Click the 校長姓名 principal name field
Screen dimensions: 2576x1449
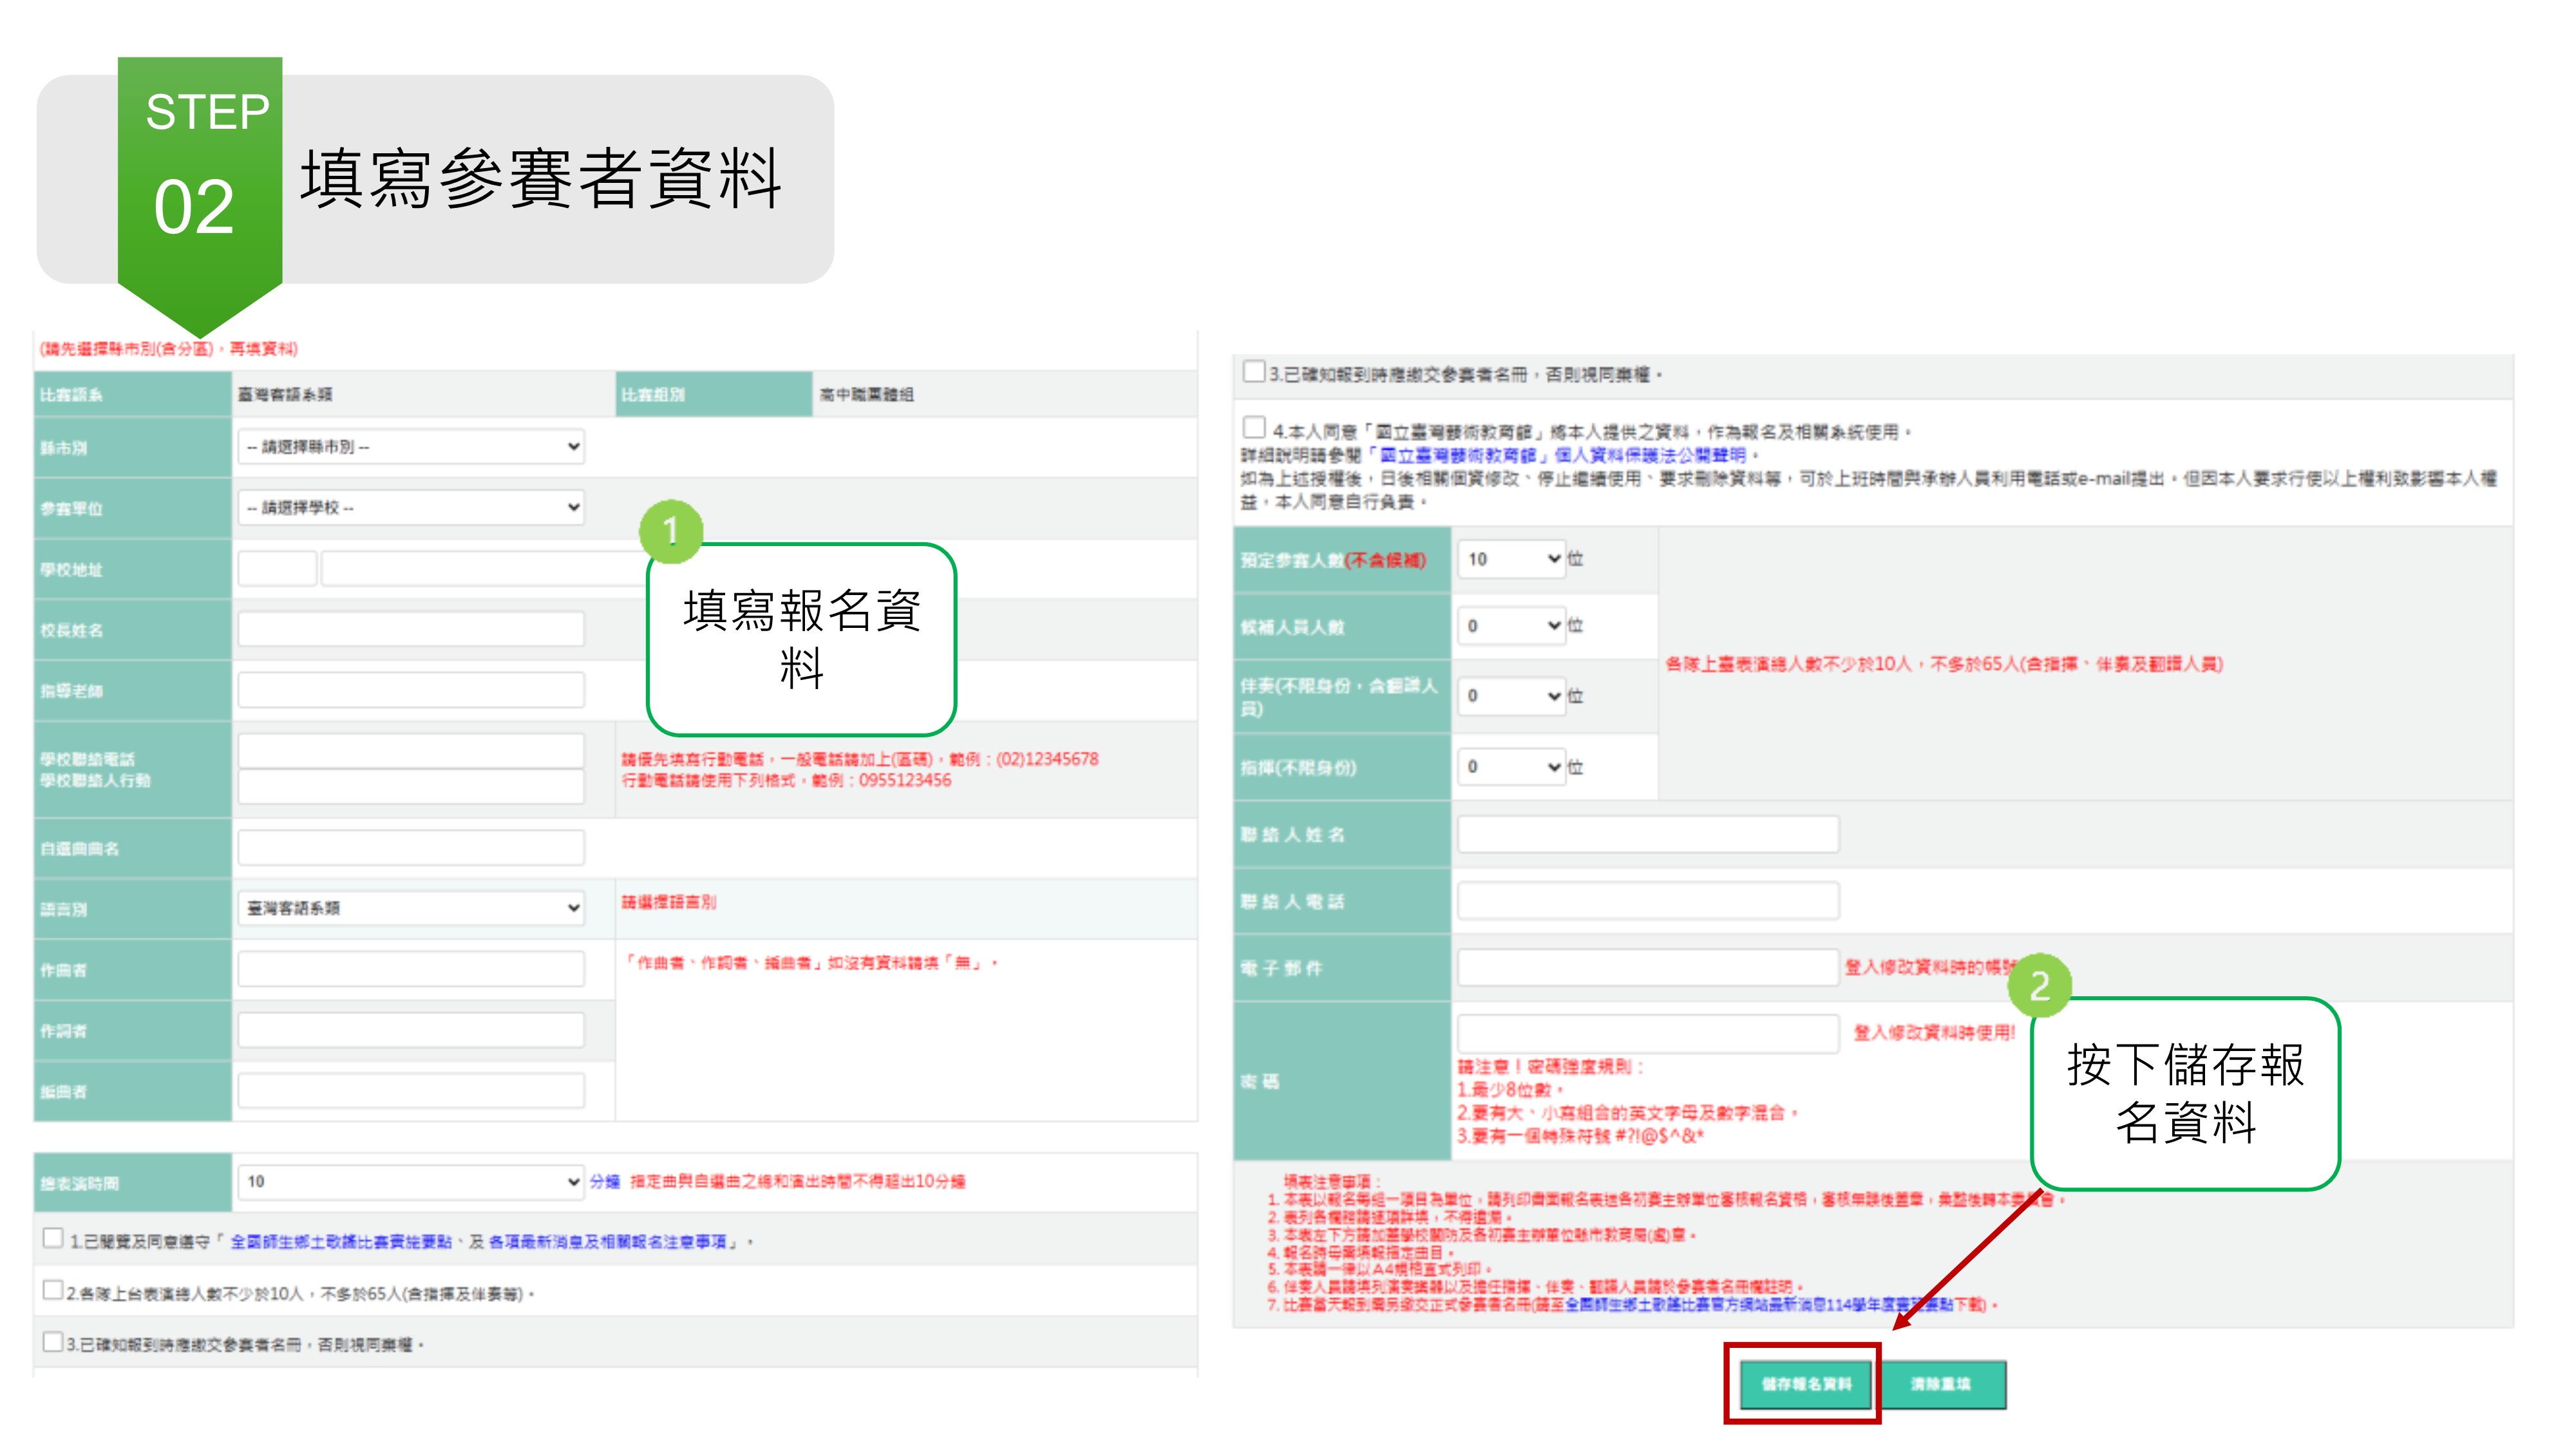(411, 630)
